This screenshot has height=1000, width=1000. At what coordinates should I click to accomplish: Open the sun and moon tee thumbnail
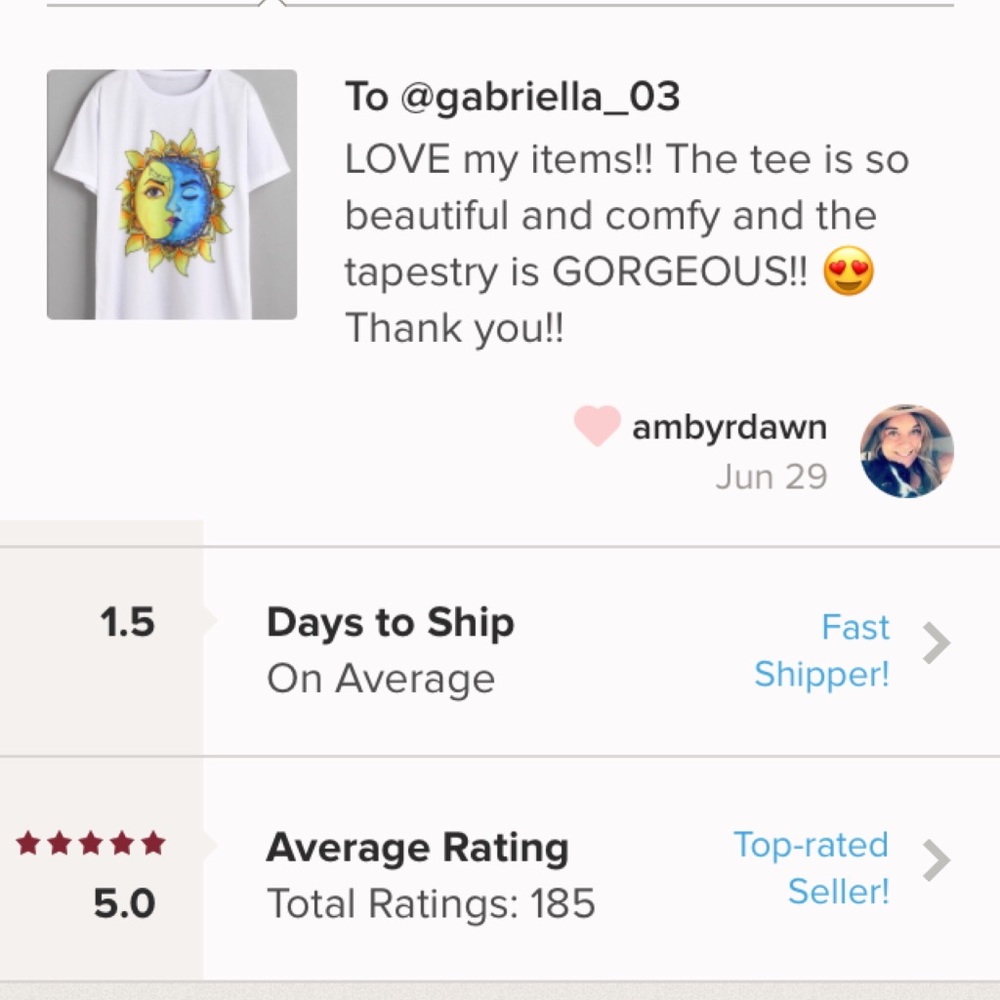pos(172,195)
